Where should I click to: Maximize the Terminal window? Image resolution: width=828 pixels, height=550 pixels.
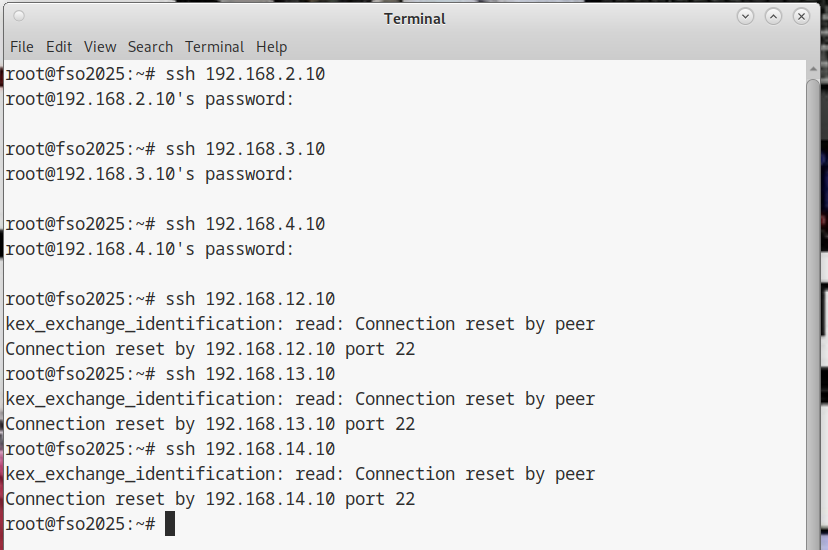point(773,17)
